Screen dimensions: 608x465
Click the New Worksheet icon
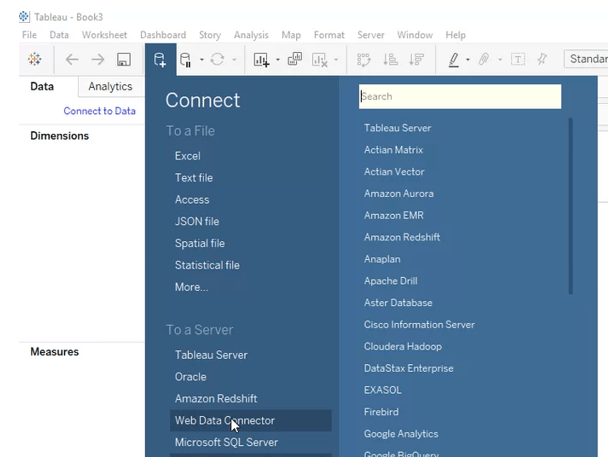coord(261,60)
